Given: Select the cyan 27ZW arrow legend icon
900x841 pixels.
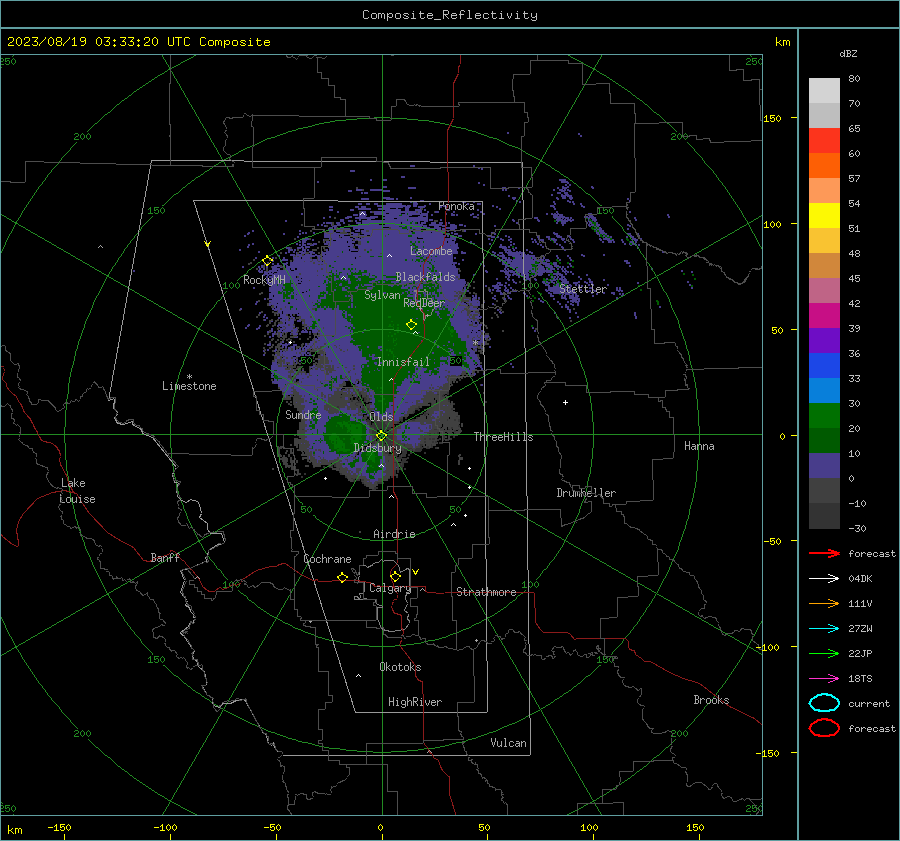Looking at the screenshot, I should [824, 629].
